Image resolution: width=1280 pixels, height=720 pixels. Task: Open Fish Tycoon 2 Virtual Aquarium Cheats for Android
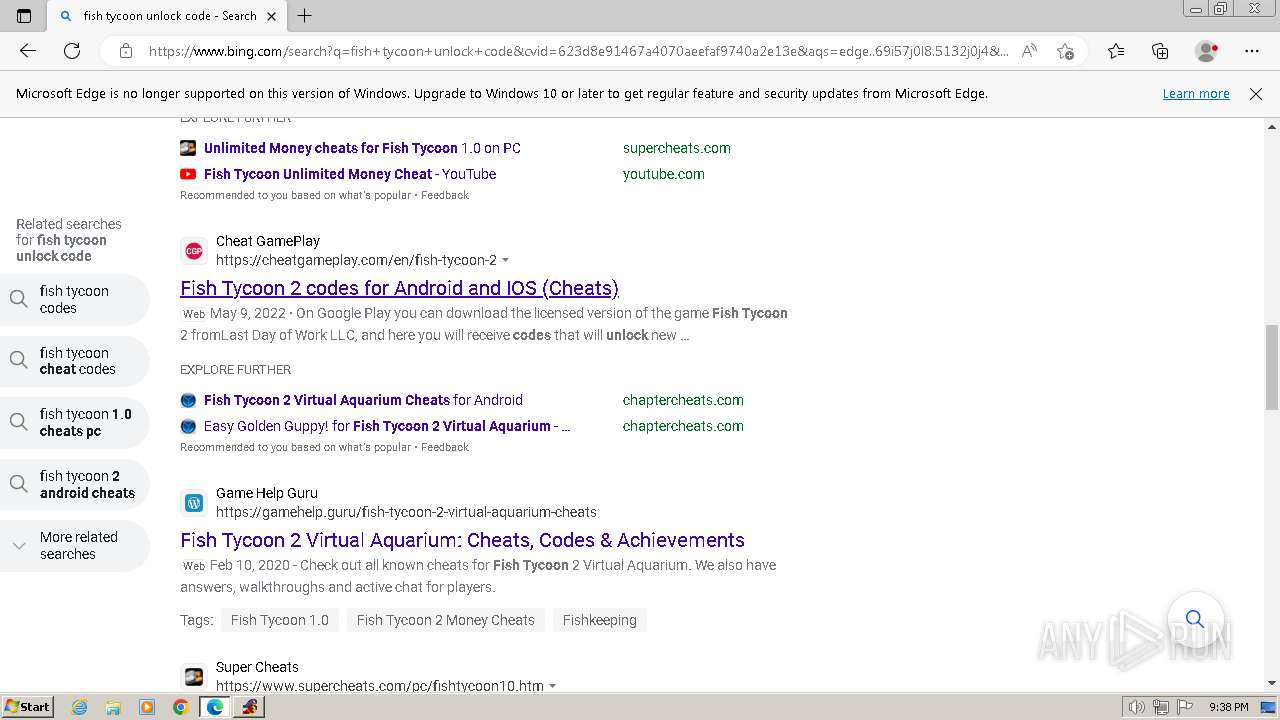pyautogui.click(x=363, y=400)
